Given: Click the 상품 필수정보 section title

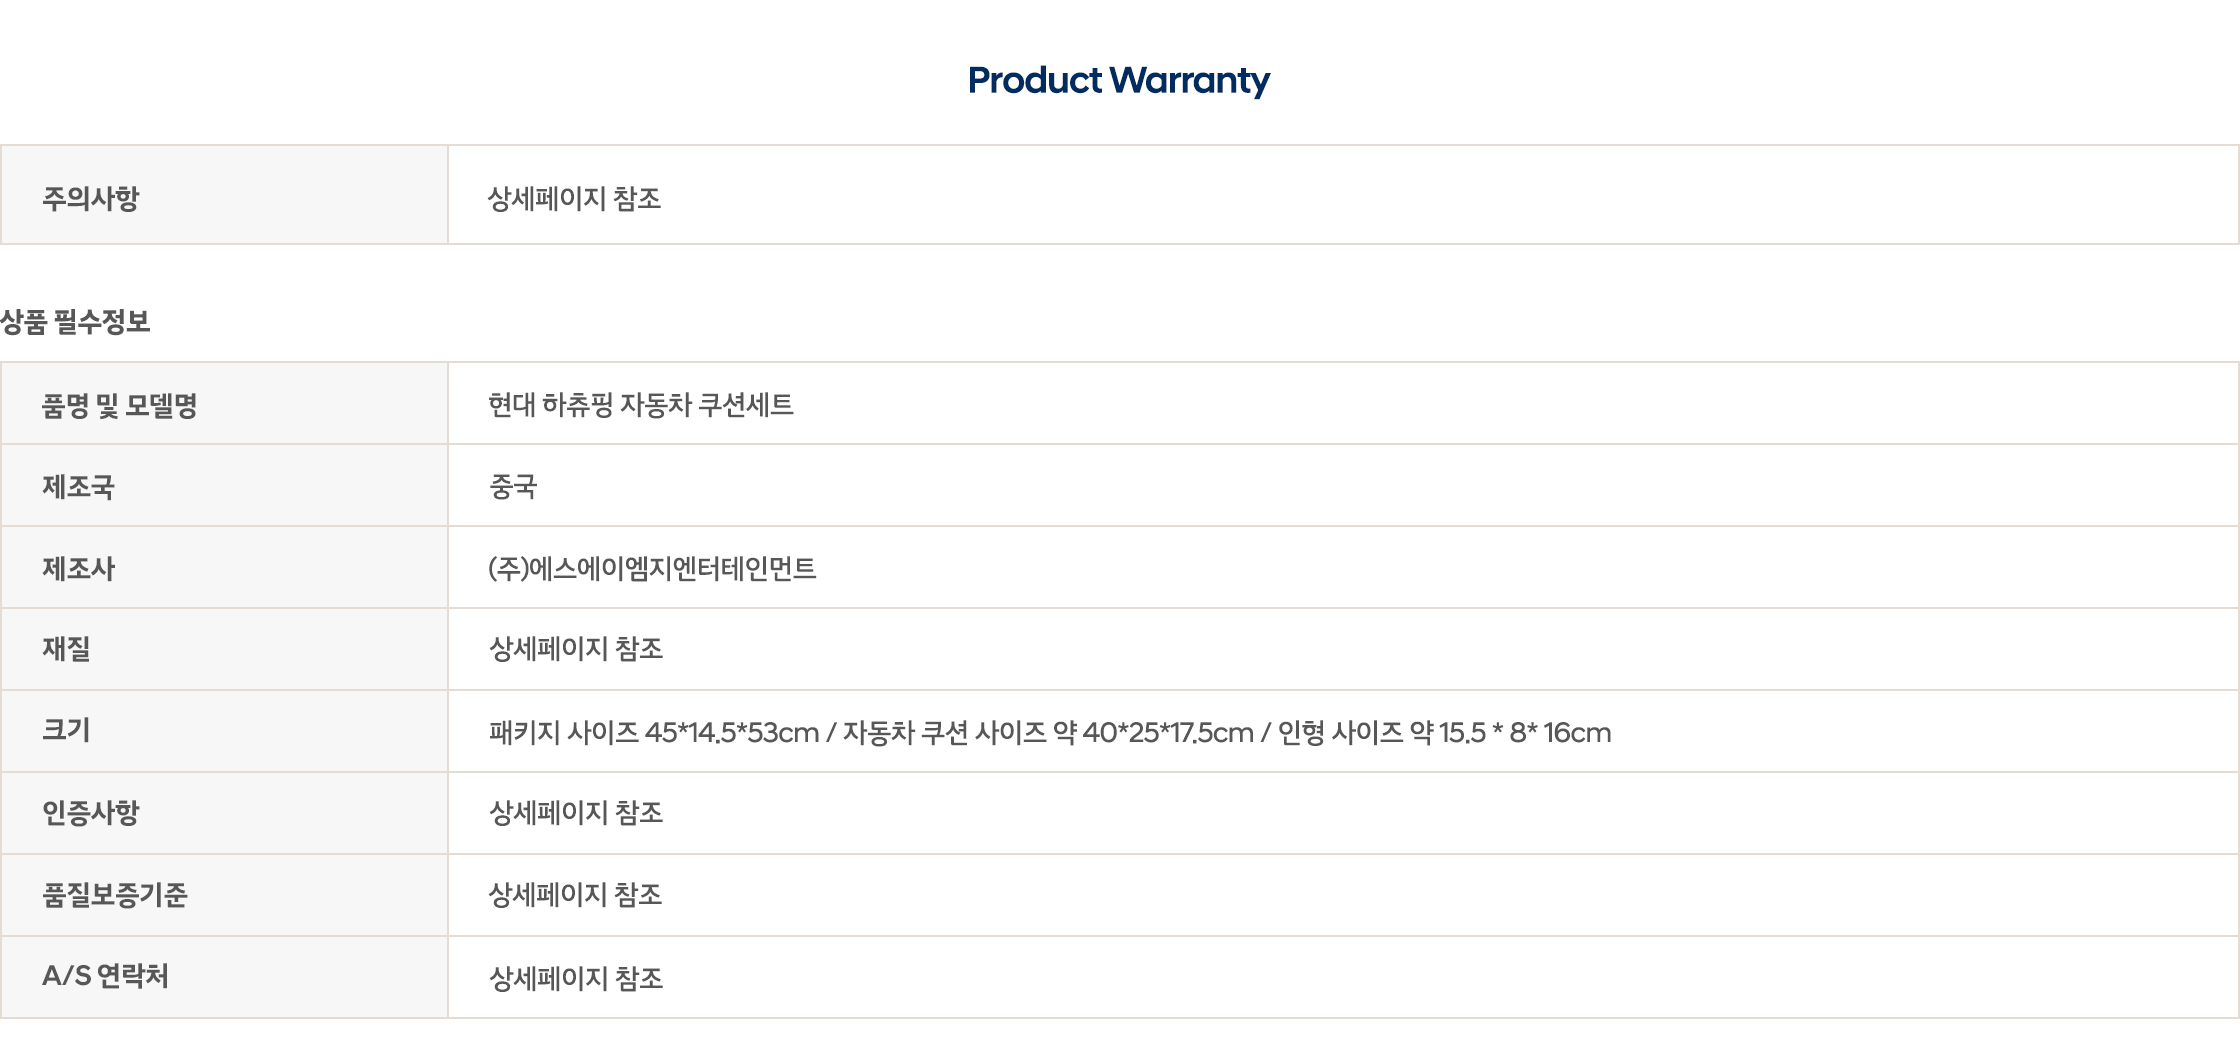Looking at the screenshot, I should click(x=75, y=321).
